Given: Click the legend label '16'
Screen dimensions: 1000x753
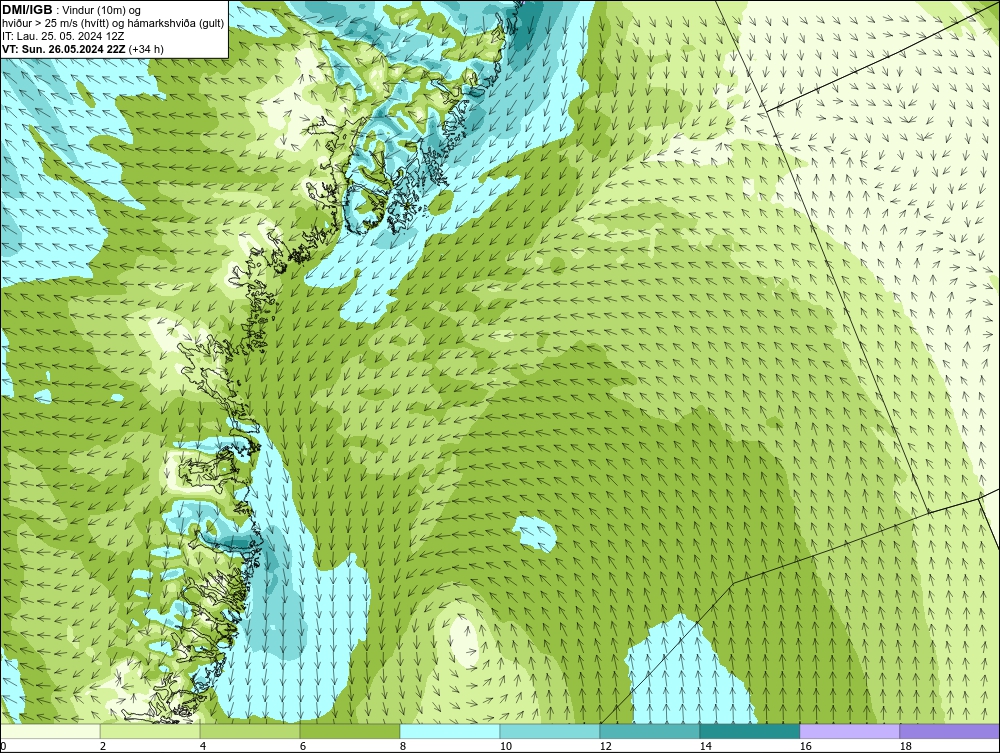Looking at the screenshot, I should click(x=805, y=746).
